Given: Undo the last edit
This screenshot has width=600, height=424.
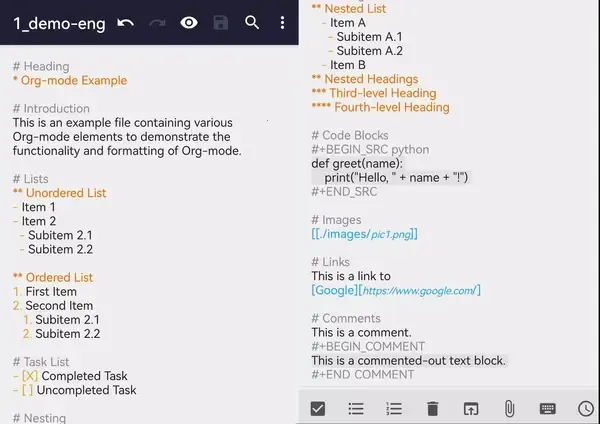Looking at the screenshot, I should pyautogui.click(x=126, y=23).
